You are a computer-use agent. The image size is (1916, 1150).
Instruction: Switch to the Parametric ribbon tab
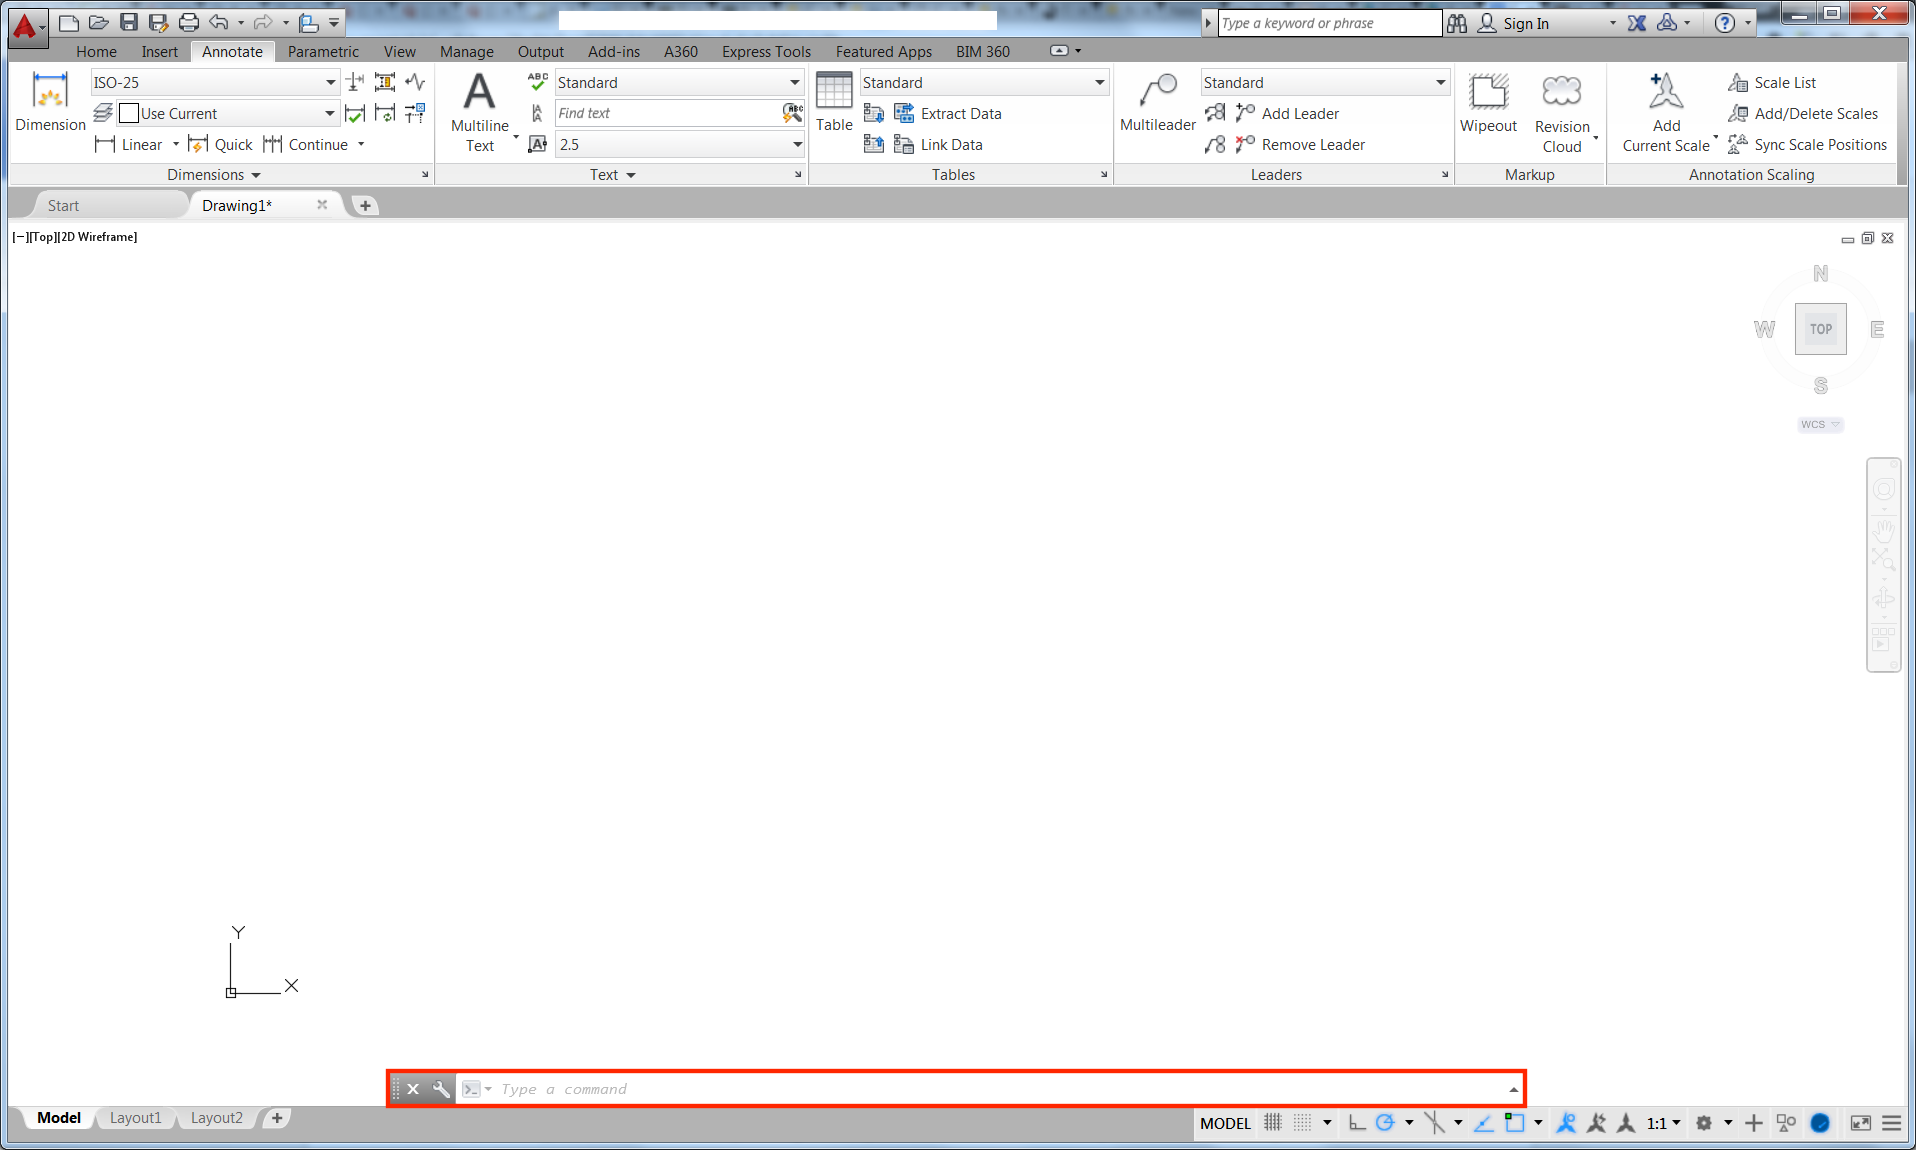(322, 52)
